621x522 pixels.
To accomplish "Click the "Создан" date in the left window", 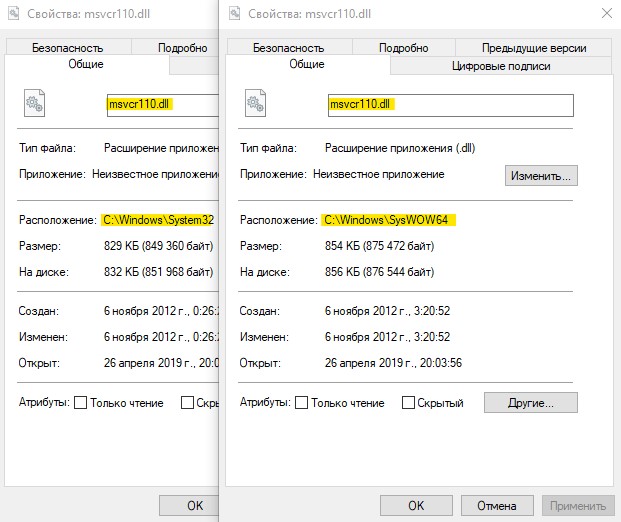I will [x=161, y=311].
